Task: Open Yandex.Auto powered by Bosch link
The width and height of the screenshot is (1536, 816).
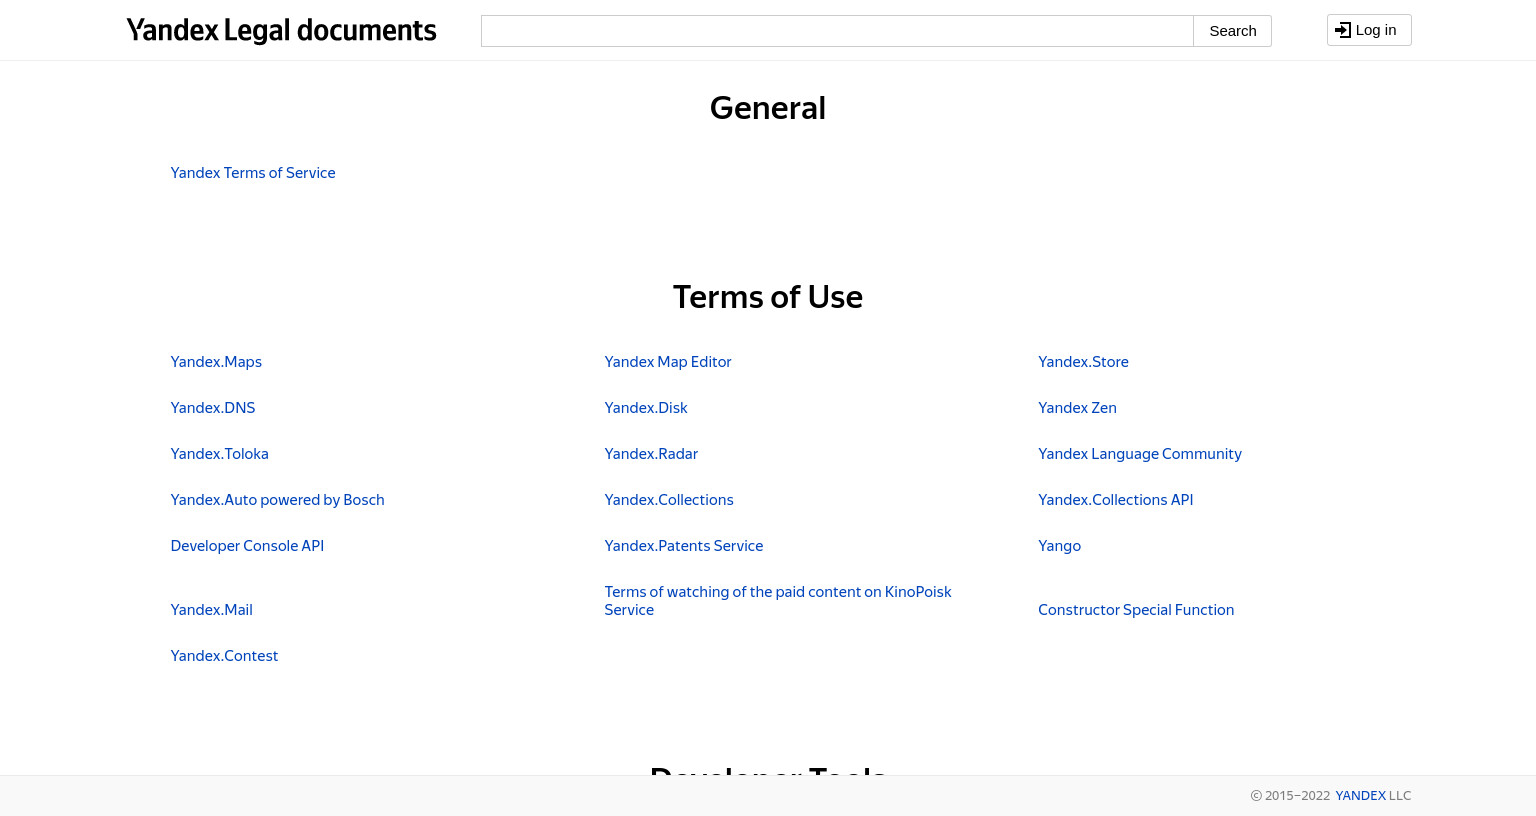Action: pos(277,500)
